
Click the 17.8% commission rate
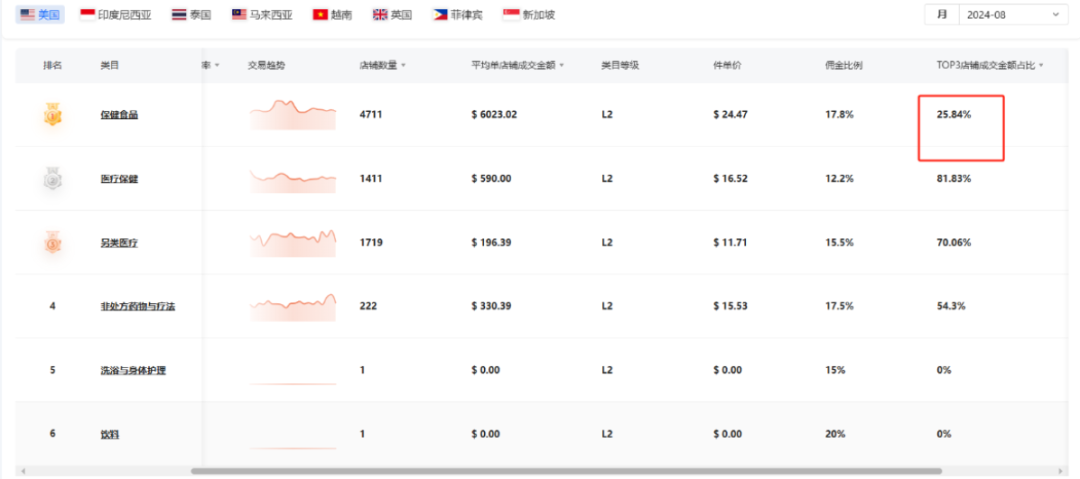[x=839, y=115]
